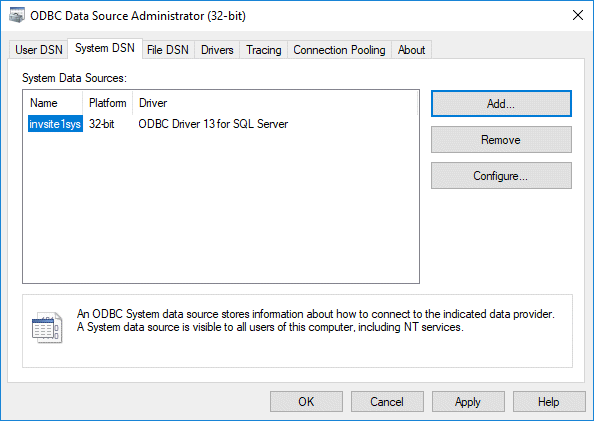Go to the Drivers tab
This screenshot has height=421, width=594.
[217, 50]
